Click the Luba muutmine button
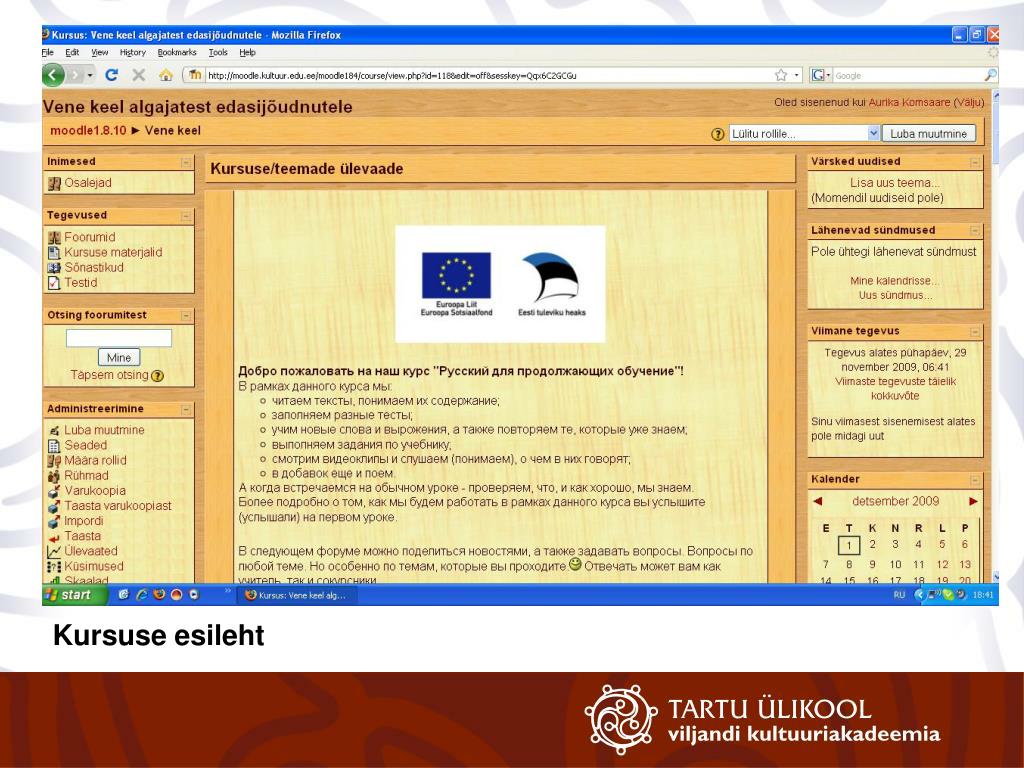The width and height of the screenshot is (1024, 768). [929, 134]
